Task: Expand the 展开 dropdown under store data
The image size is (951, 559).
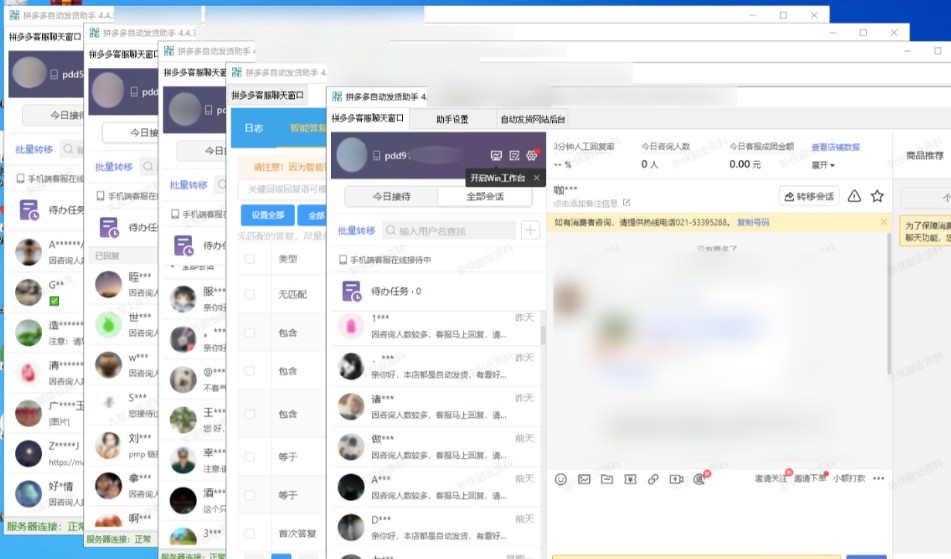Action: click(x=823, y=164)
